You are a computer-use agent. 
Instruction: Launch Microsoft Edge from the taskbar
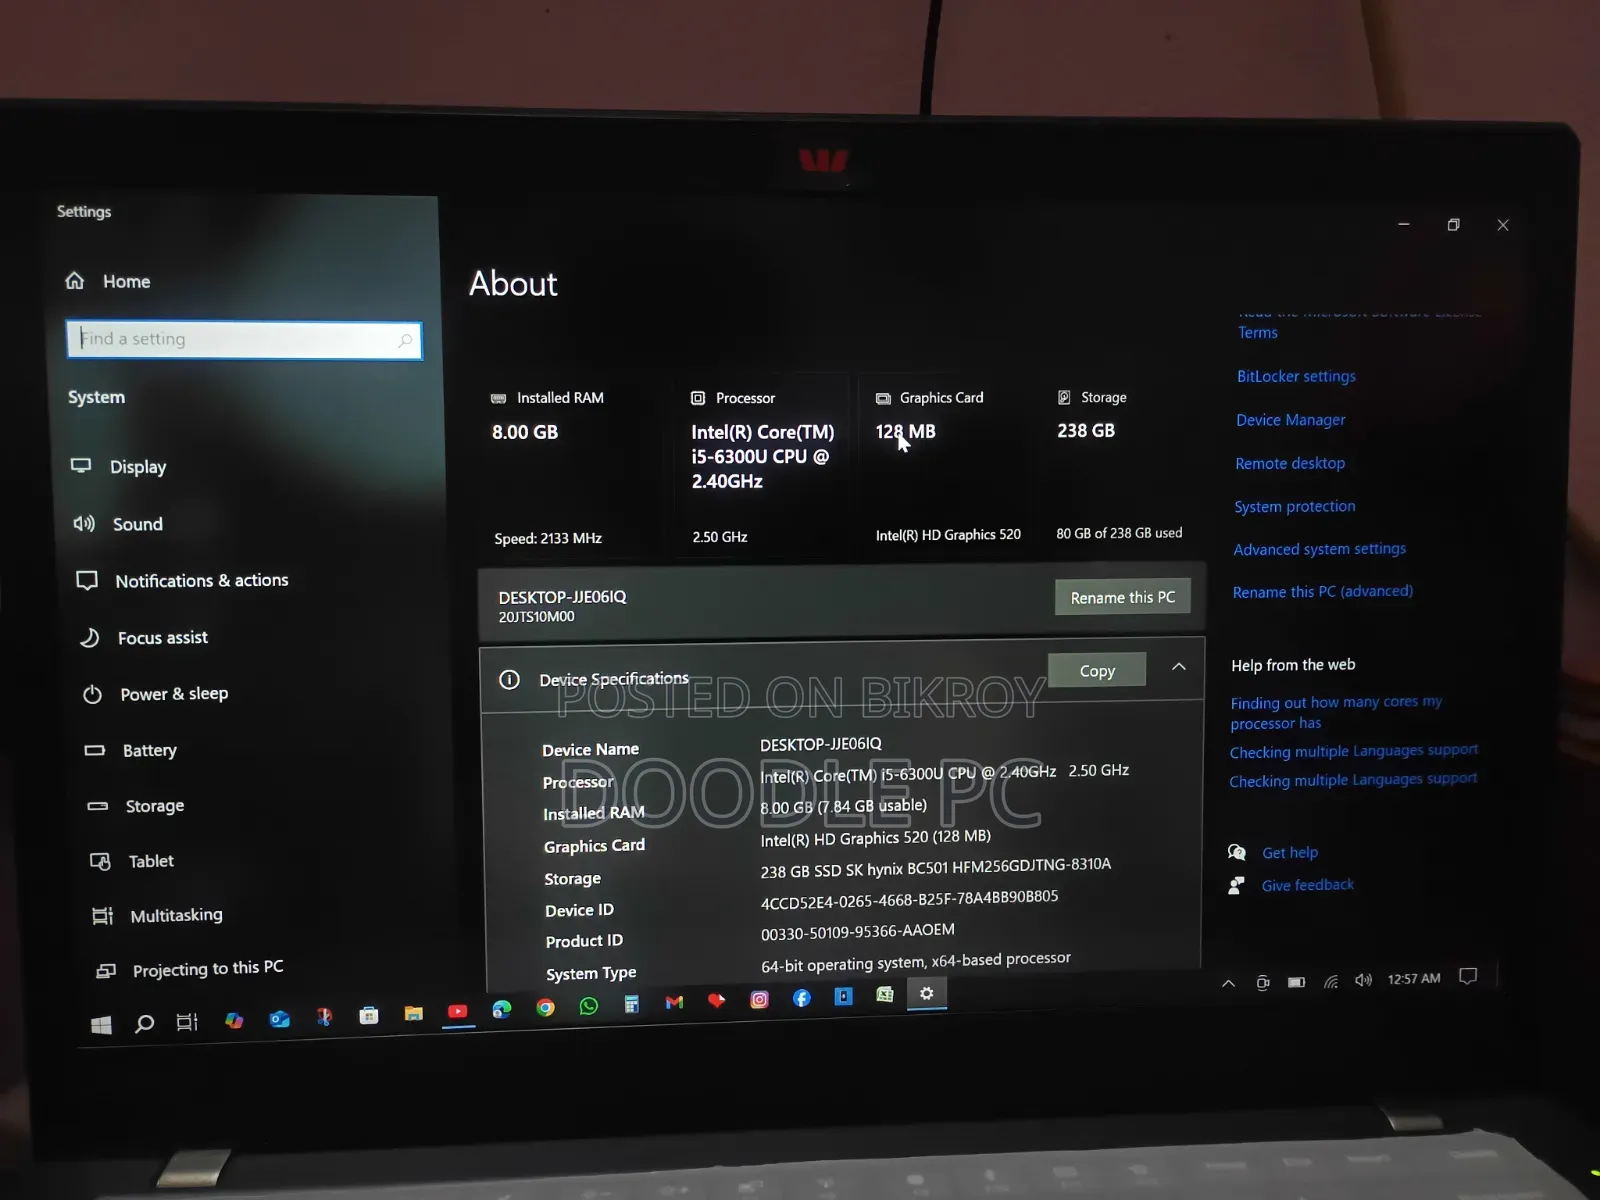(x=502, y=1010)
